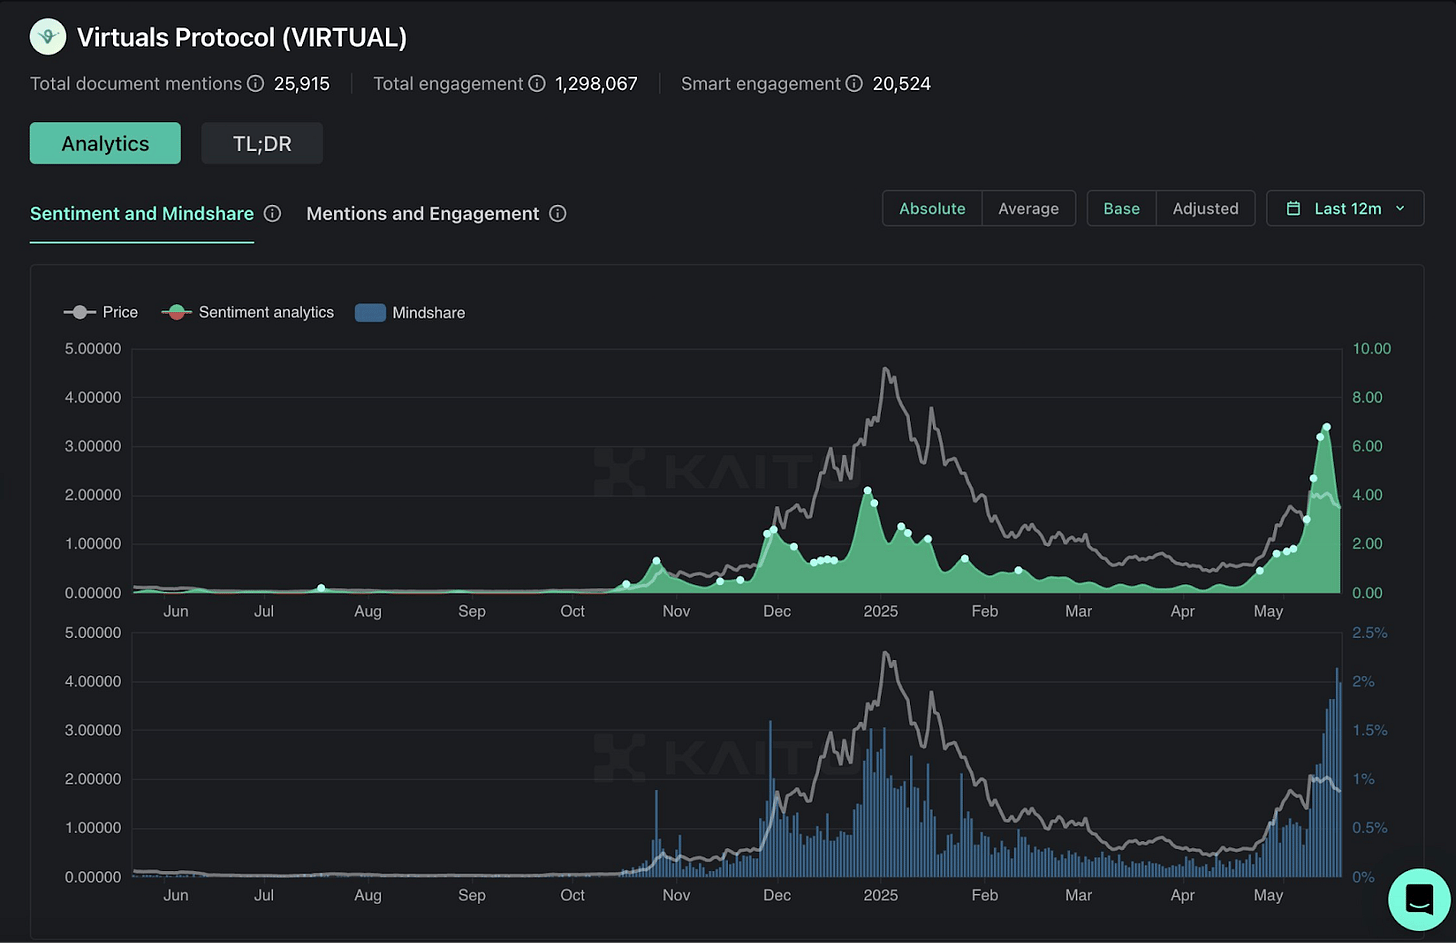This screenshot has height=943, width=1456.
Task: Select the Sentiment and Mindshare tab
Action: pos(142,213)
